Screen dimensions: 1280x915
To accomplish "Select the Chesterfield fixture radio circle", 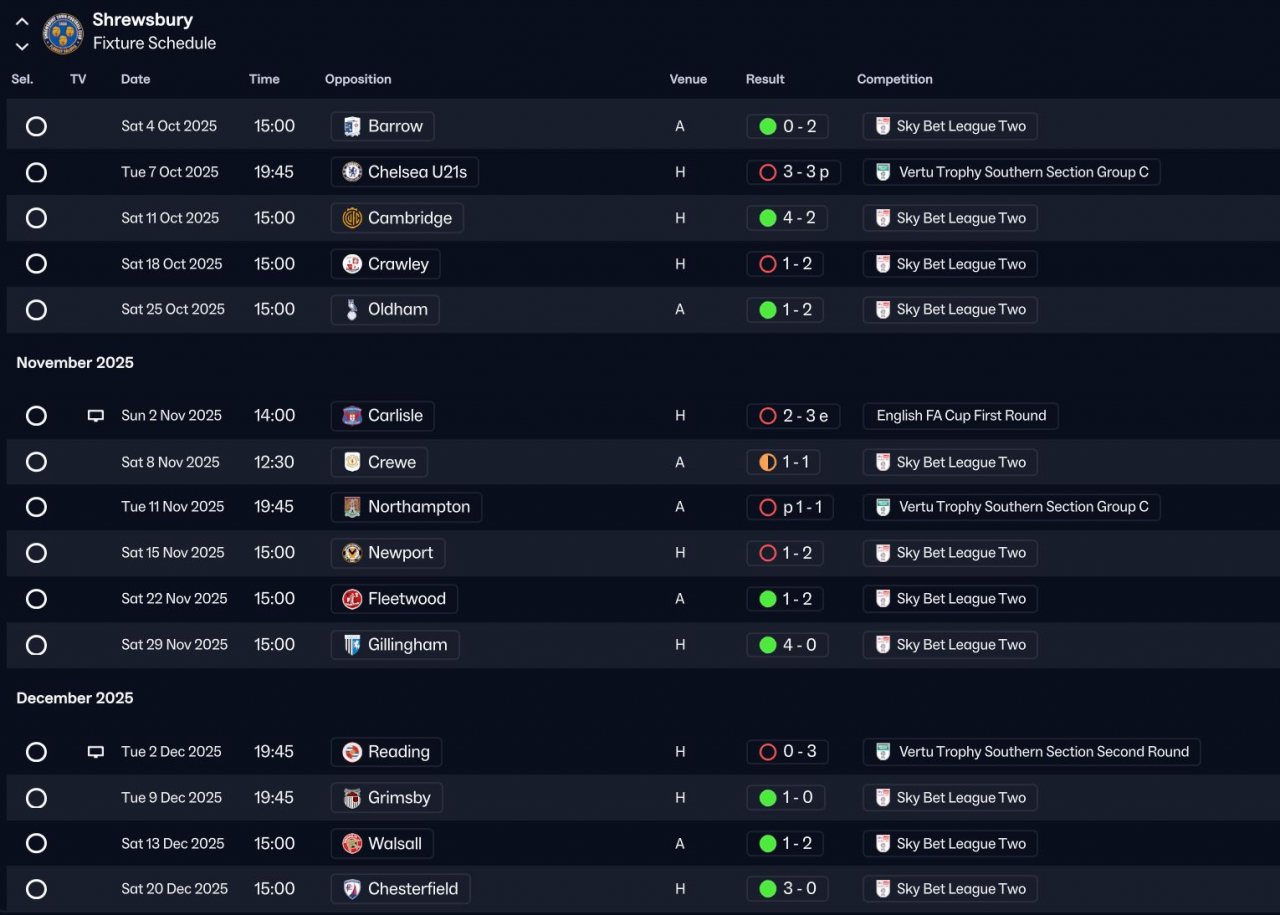I will [36, 889].
